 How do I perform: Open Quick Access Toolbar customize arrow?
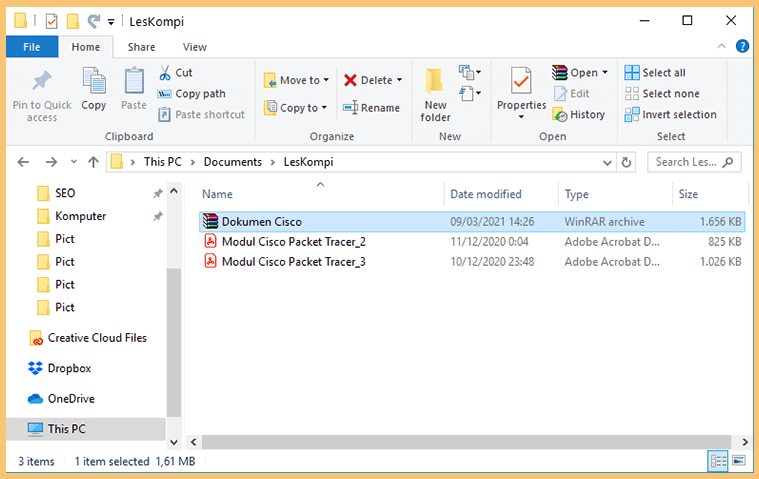coord(111,21)
